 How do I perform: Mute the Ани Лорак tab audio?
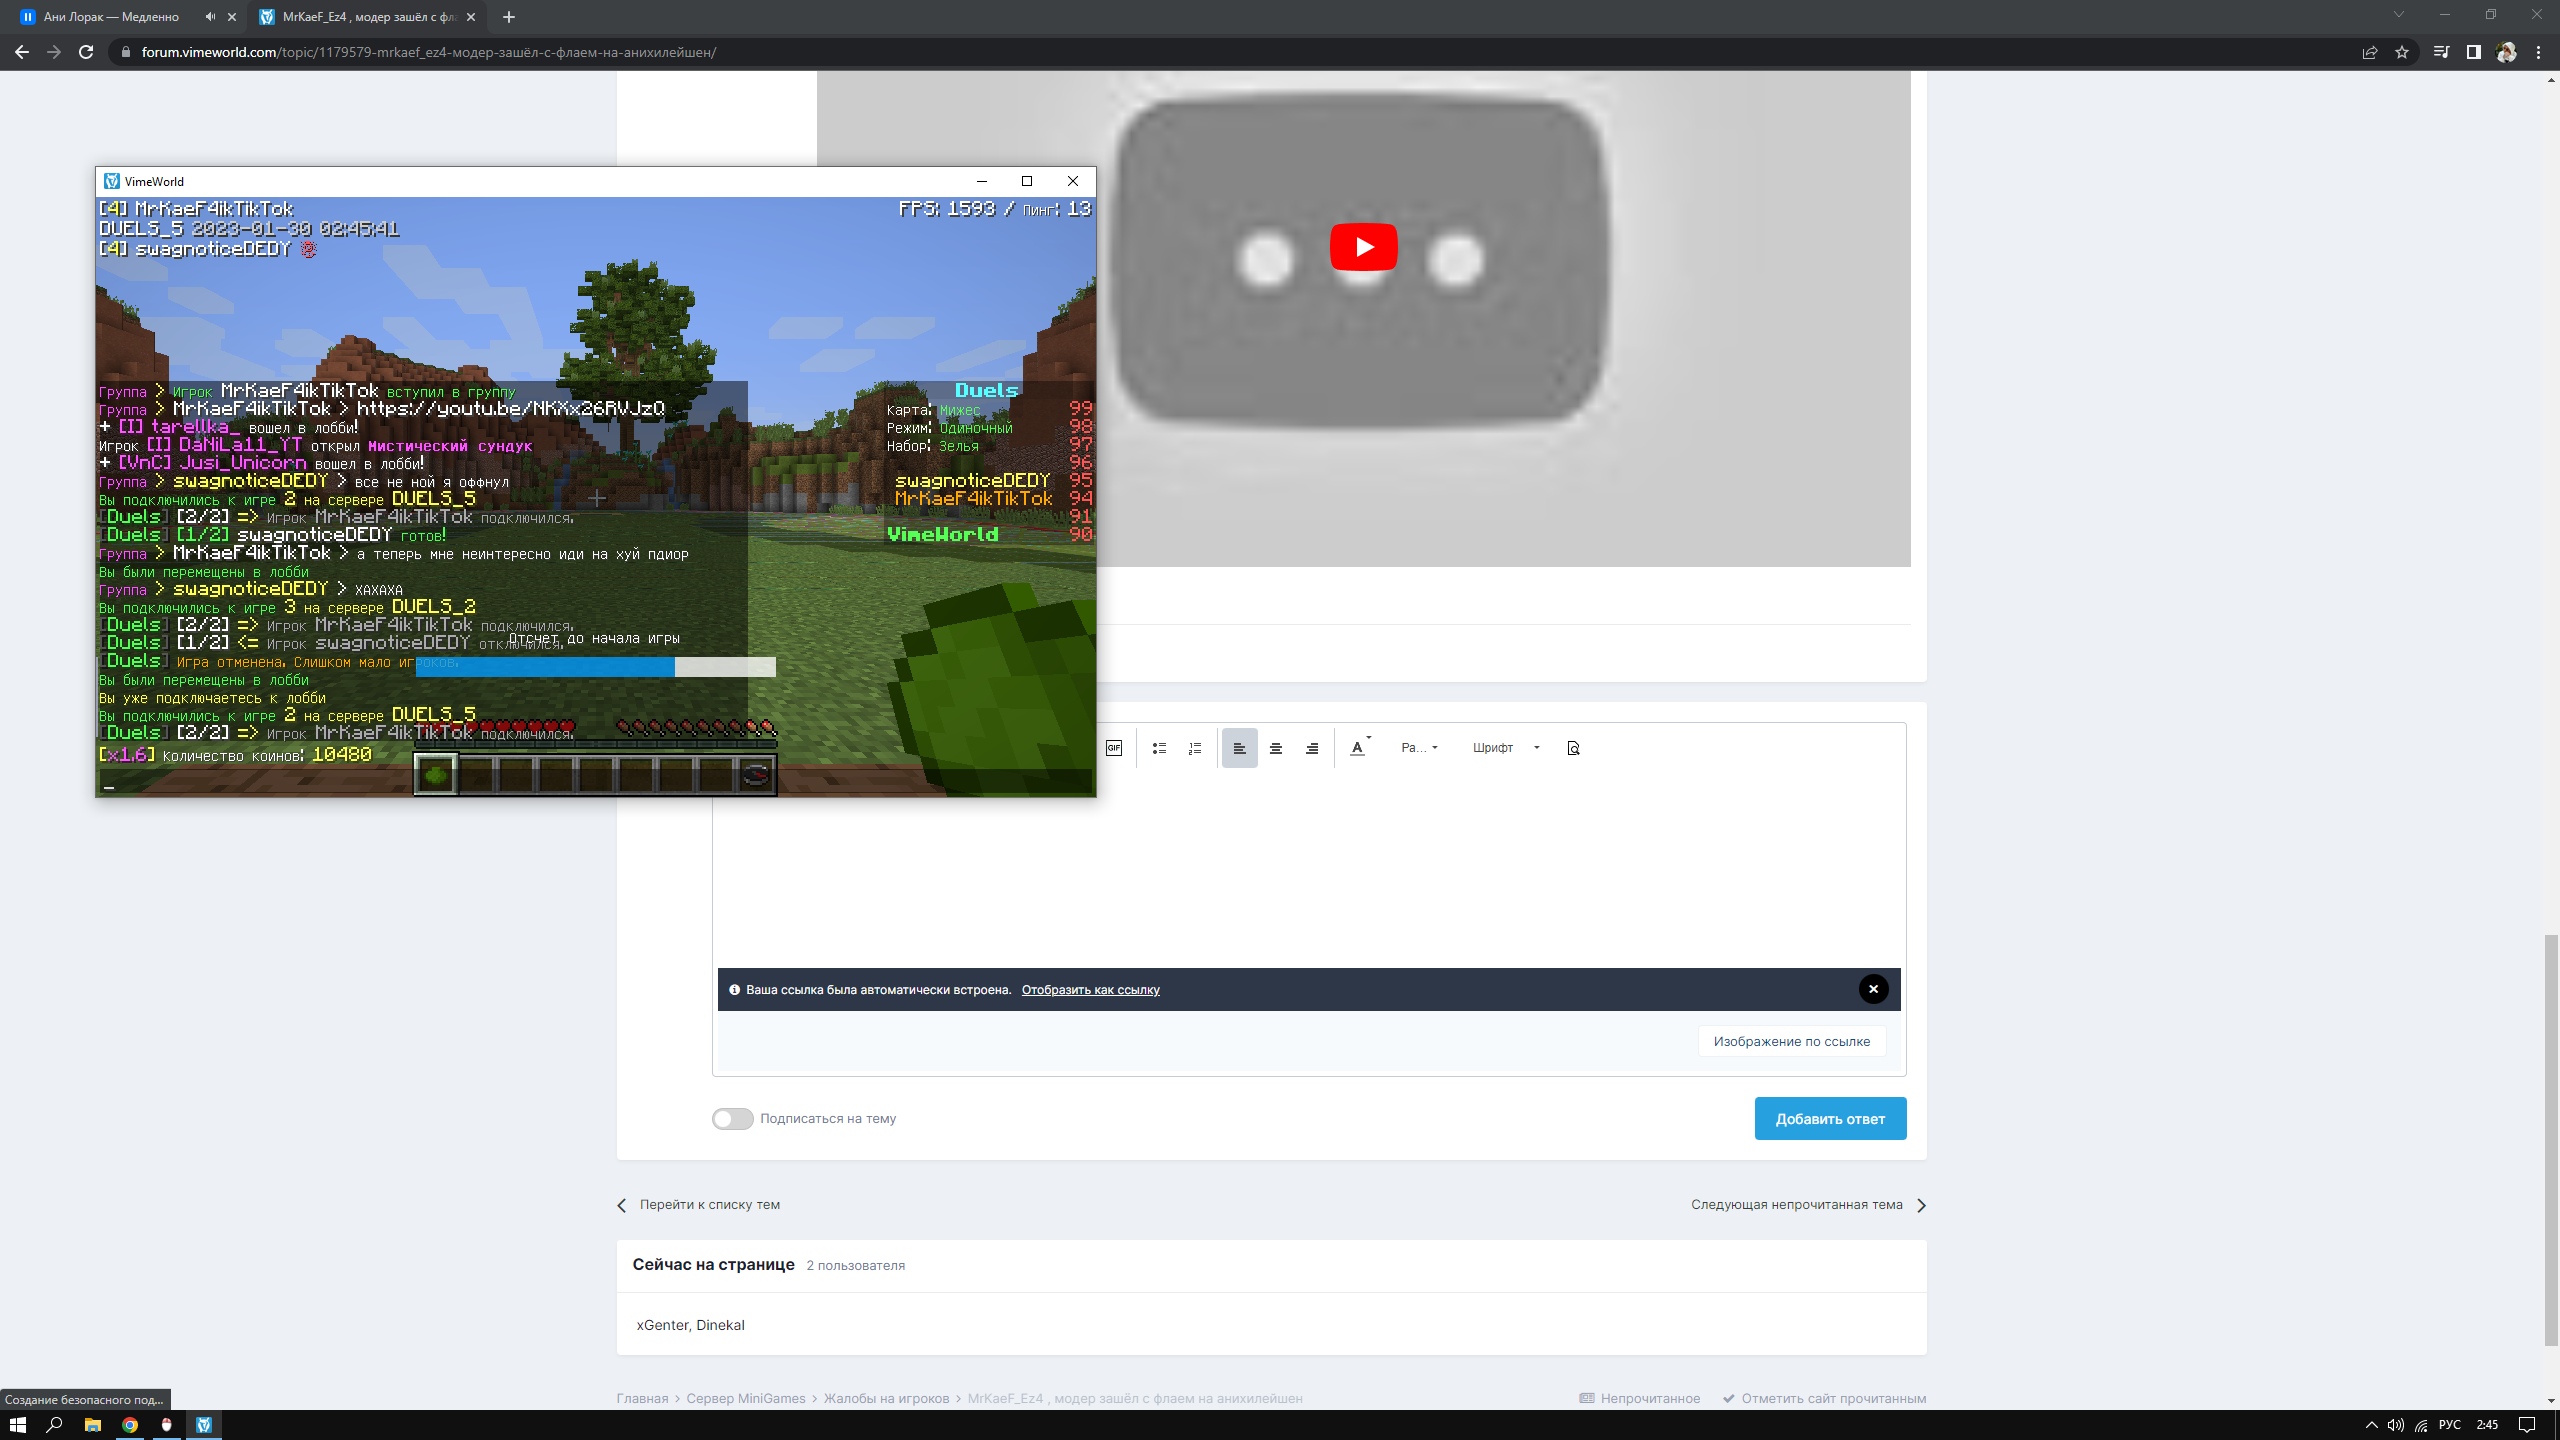210,17
